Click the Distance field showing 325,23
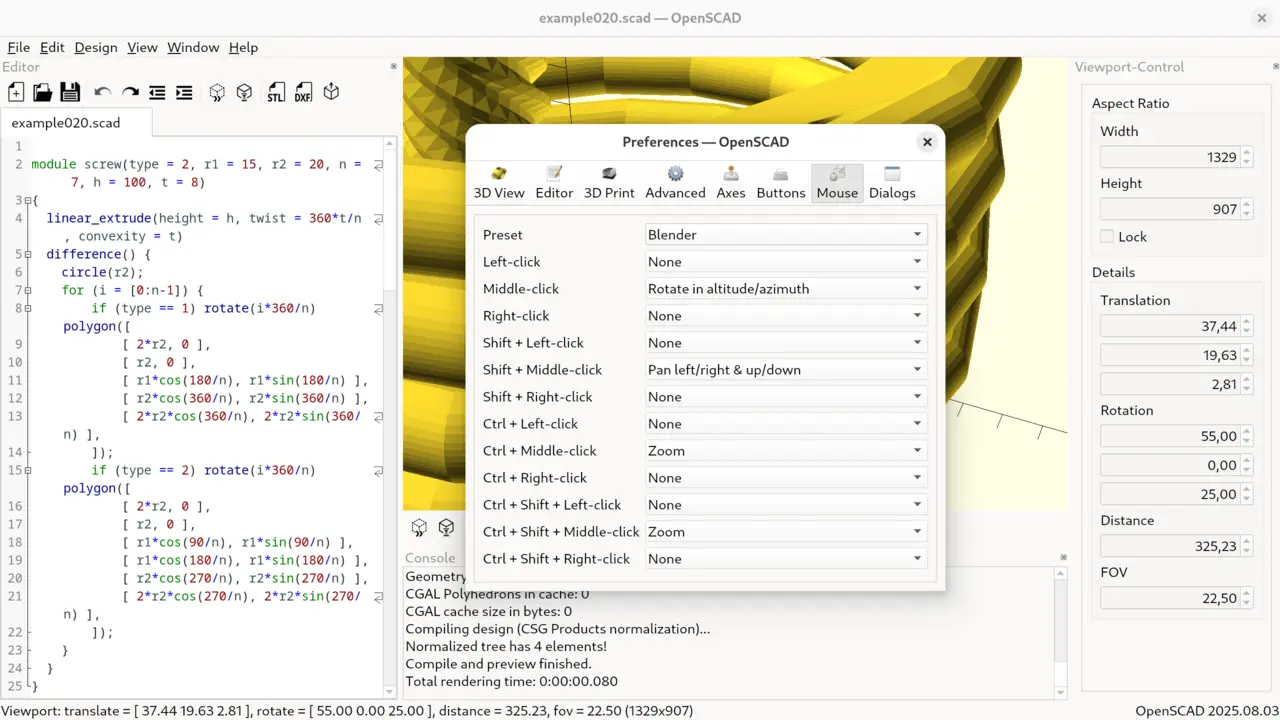Viewport: 1280px width, 720px height. 1176,546
